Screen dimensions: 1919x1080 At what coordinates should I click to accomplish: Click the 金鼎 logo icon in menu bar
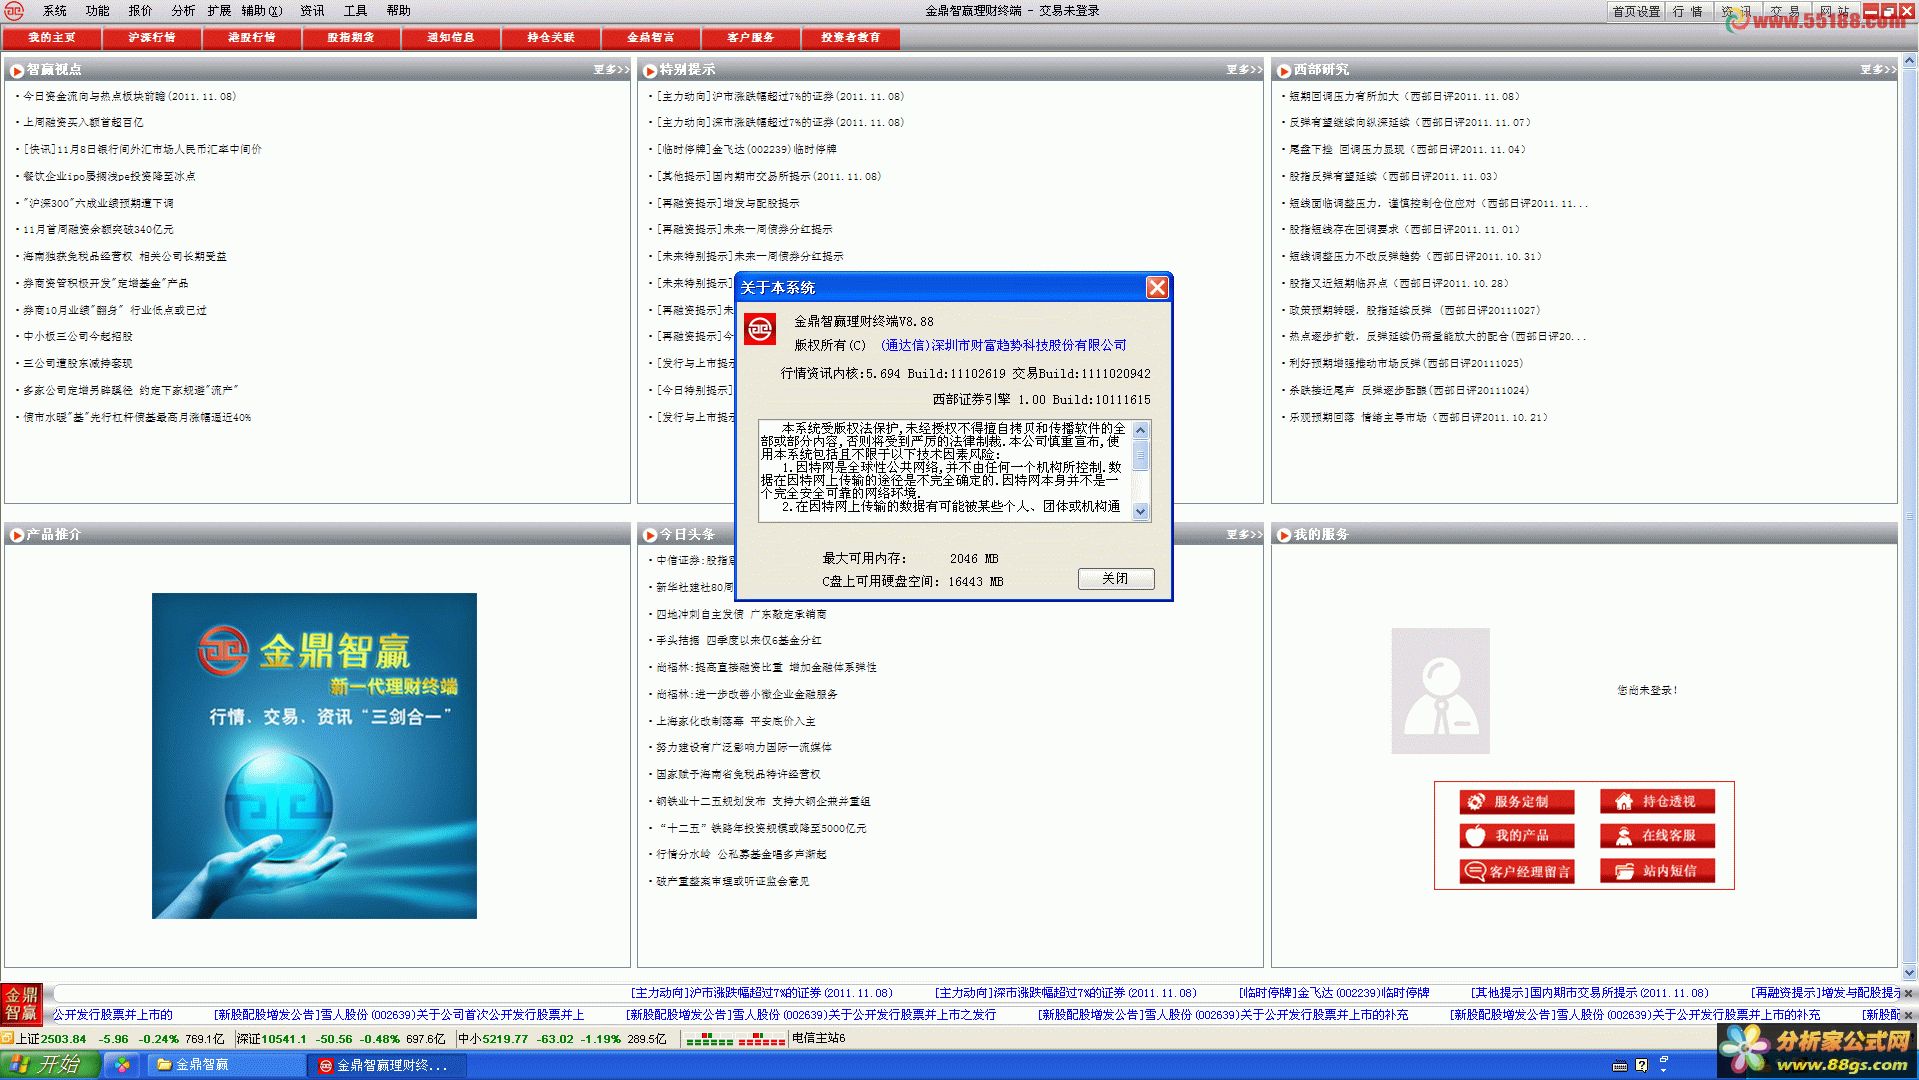click(x=14, y=11)
